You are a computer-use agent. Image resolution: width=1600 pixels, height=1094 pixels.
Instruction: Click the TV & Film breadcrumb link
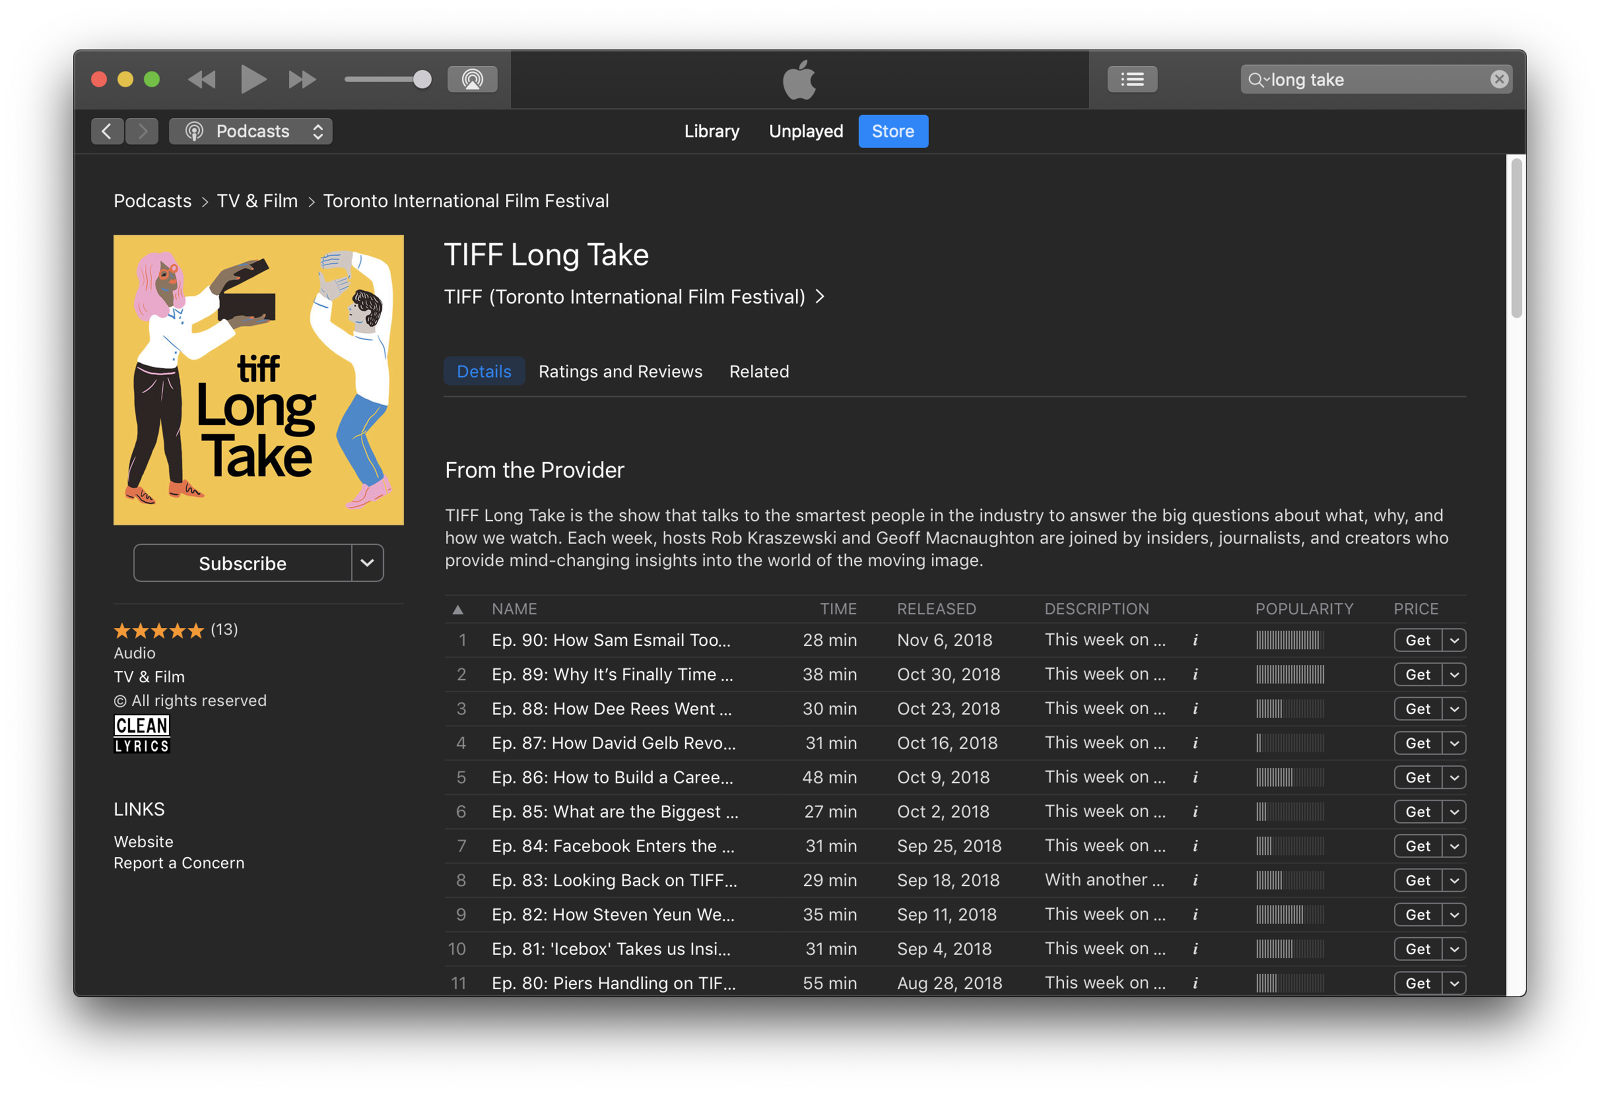pyautogui.click(x=257, y=201)
